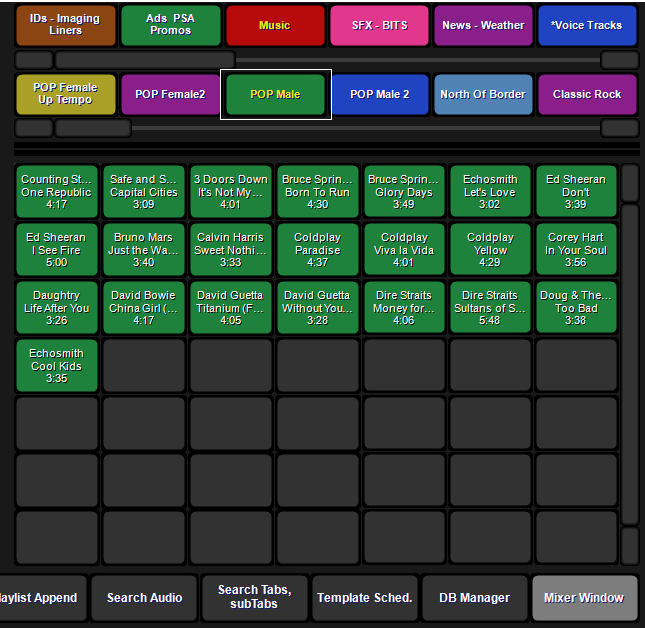
Task: Open the IDs - Imaging Liners tab
Action: [65, 25]
